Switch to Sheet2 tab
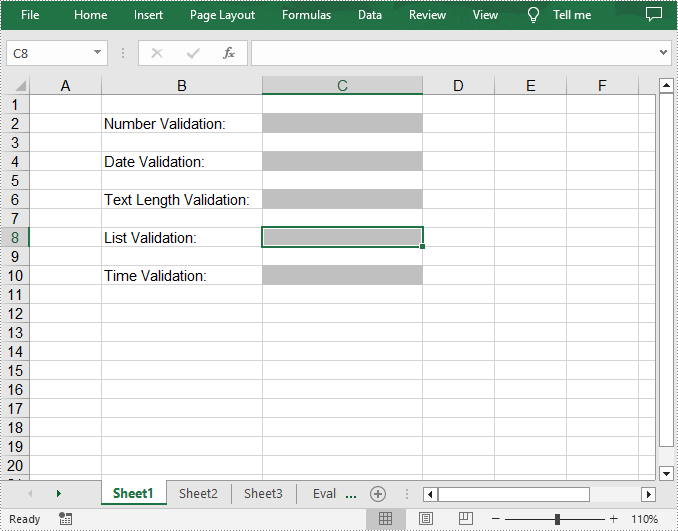 [x=198, y=493]
